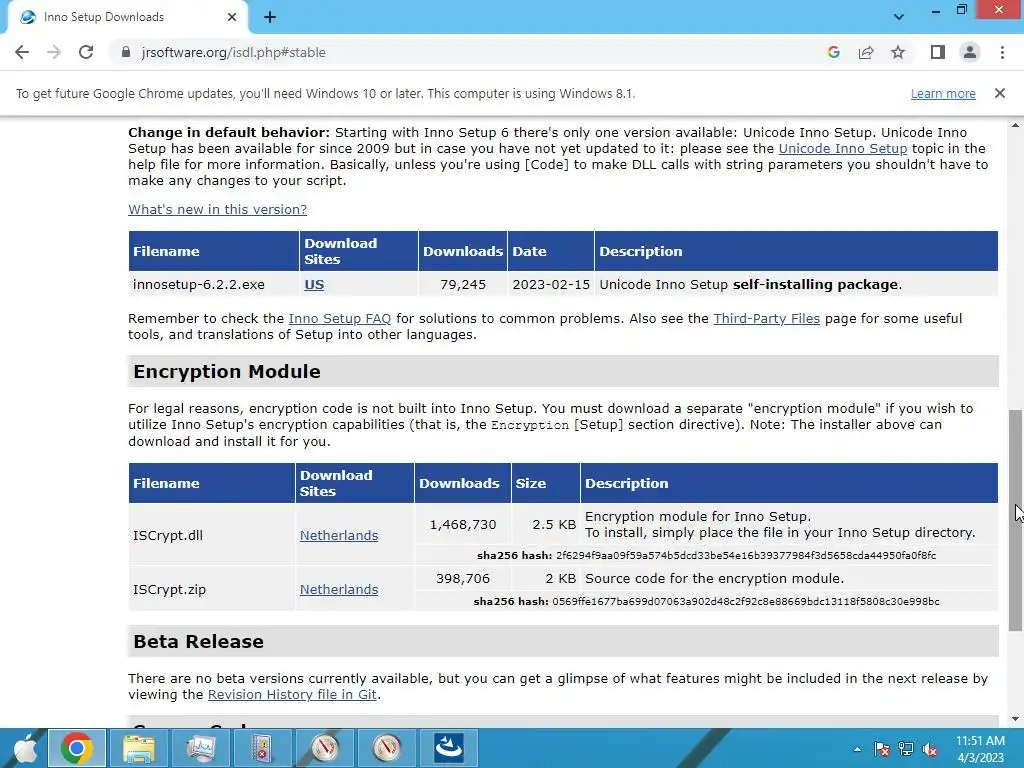Open the Start menu apple icon
This screenshot has height=768, width=1024.
click(25, 748)
